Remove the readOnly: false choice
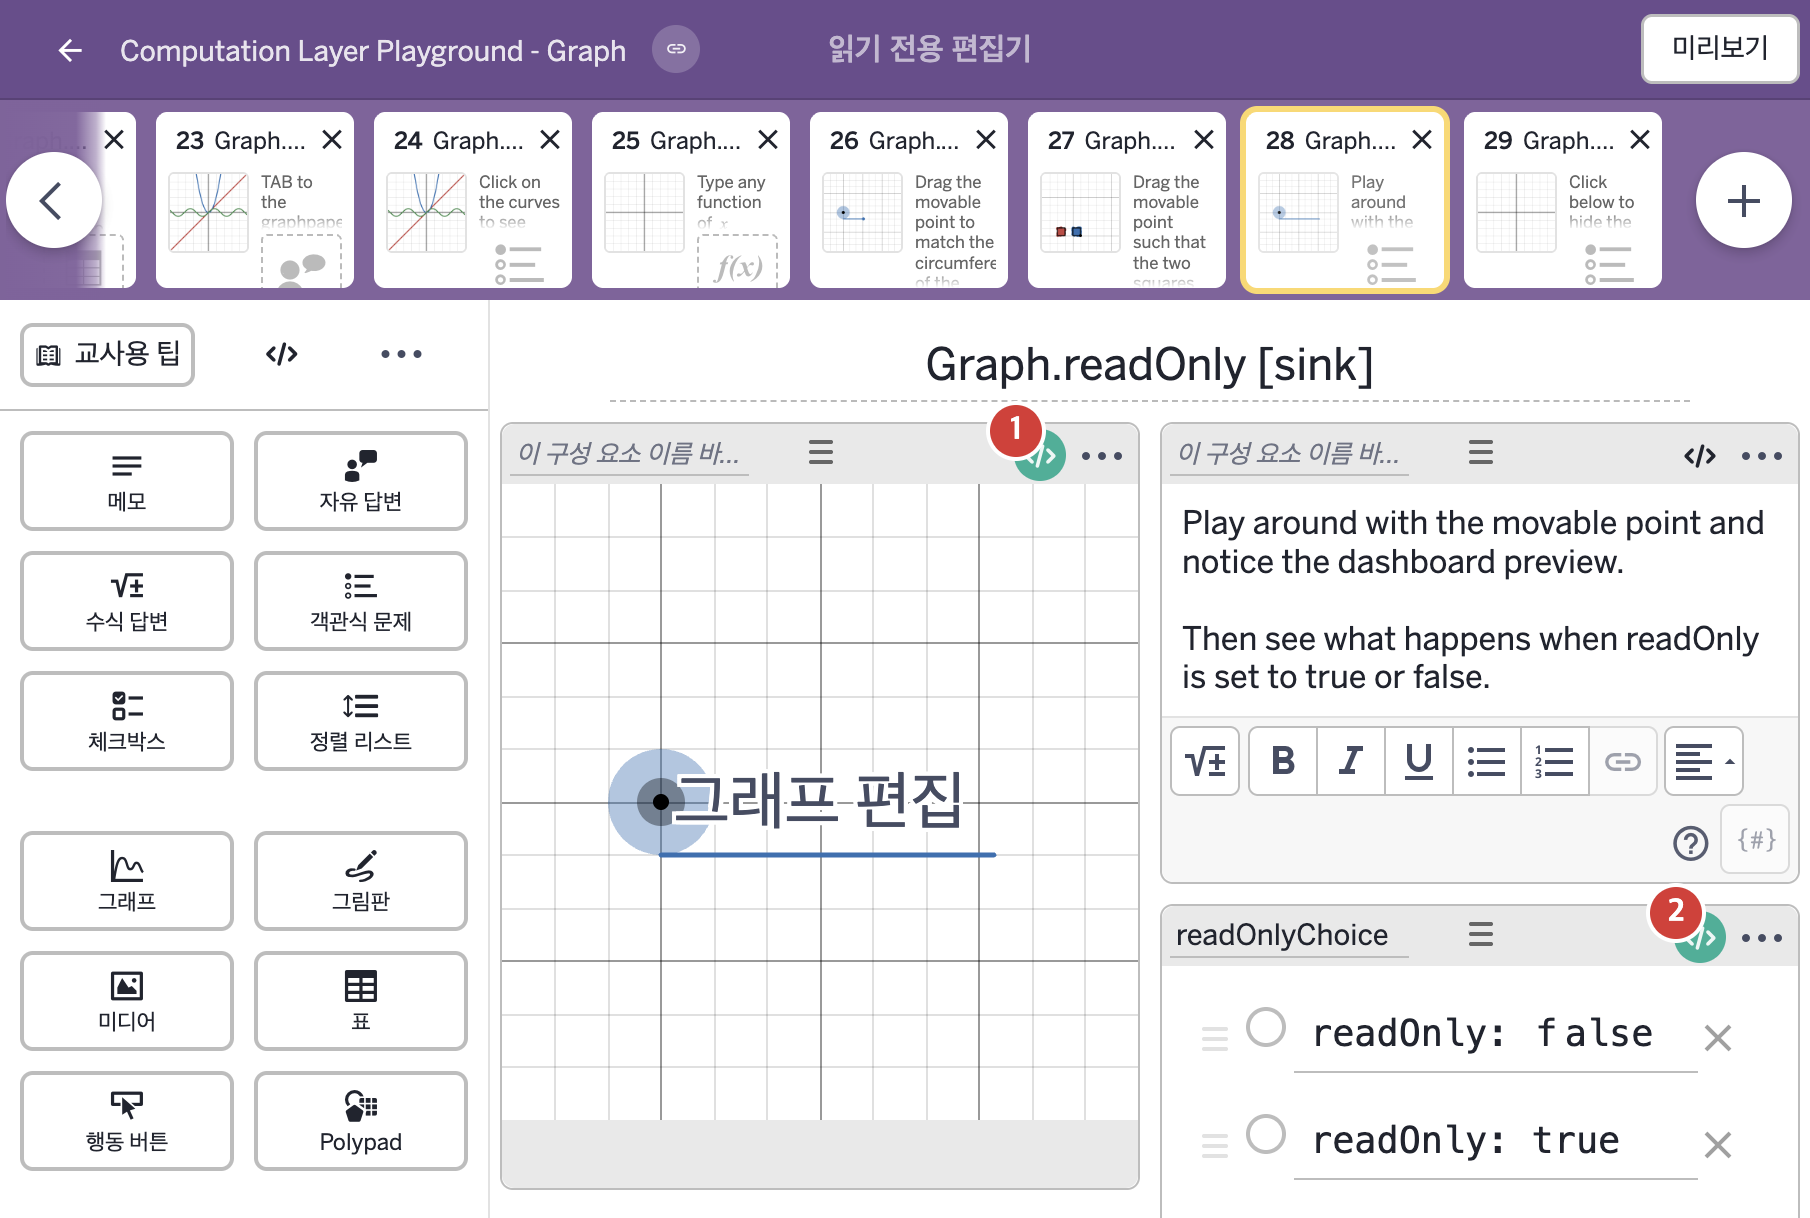This screenshot has width=1810, height=1218. coord(1718,1038)
